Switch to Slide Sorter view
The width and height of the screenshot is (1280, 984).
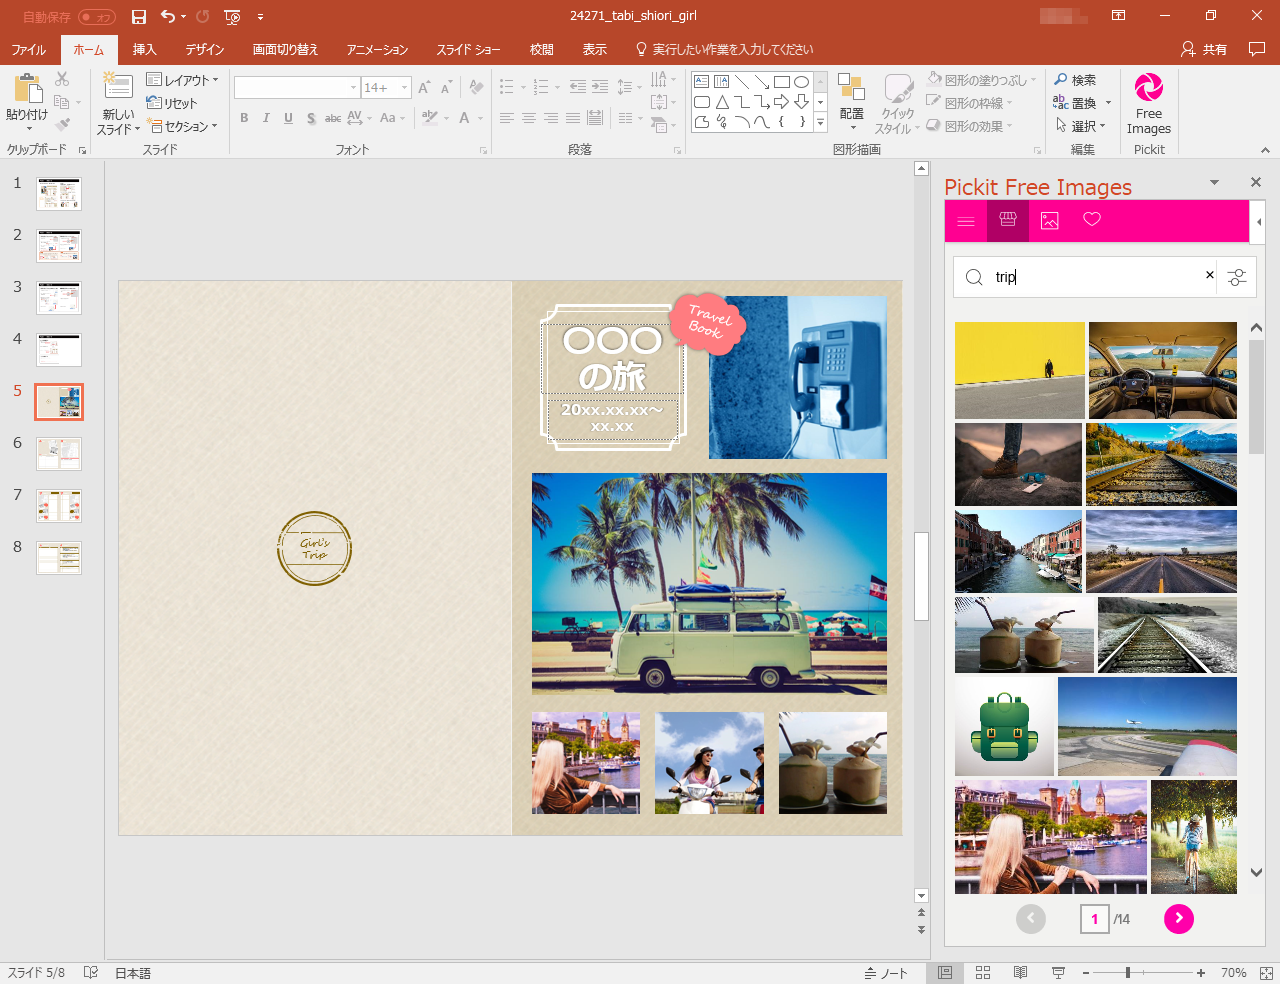(x=983, y=971)
